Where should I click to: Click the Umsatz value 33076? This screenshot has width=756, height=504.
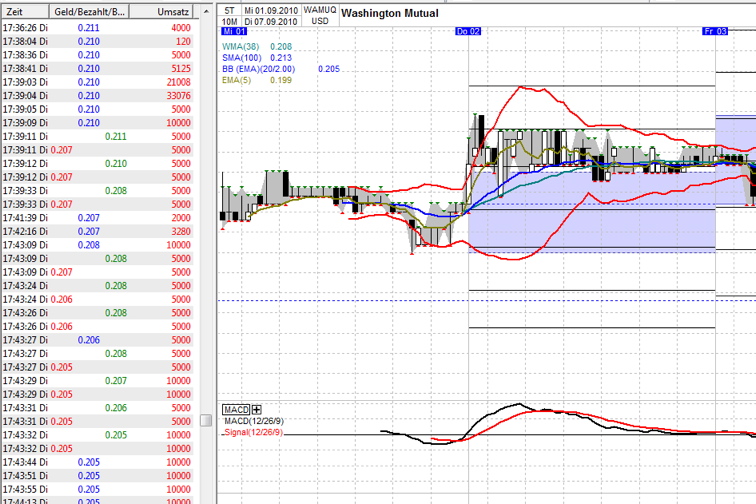(178, 95)
